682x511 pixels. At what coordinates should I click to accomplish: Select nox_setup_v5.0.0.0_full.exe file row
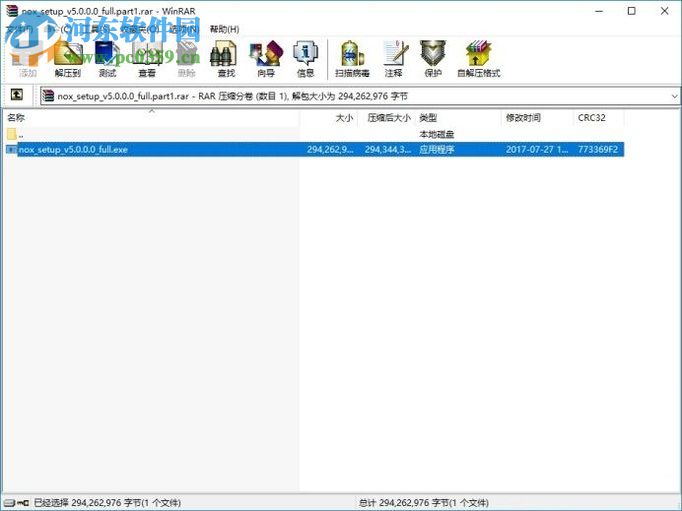pyautogui.click(x=315, y=150)
